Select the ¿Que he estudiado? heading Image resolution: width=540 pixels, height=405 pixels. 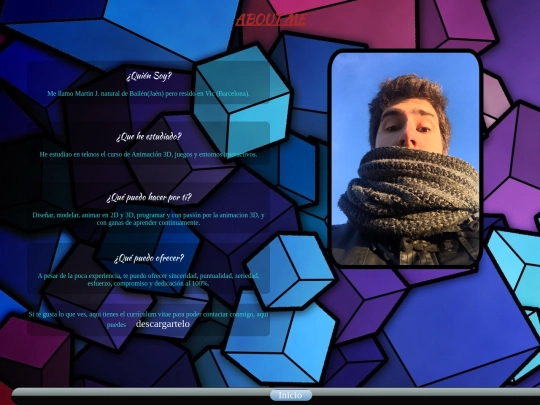click(148, 137)
